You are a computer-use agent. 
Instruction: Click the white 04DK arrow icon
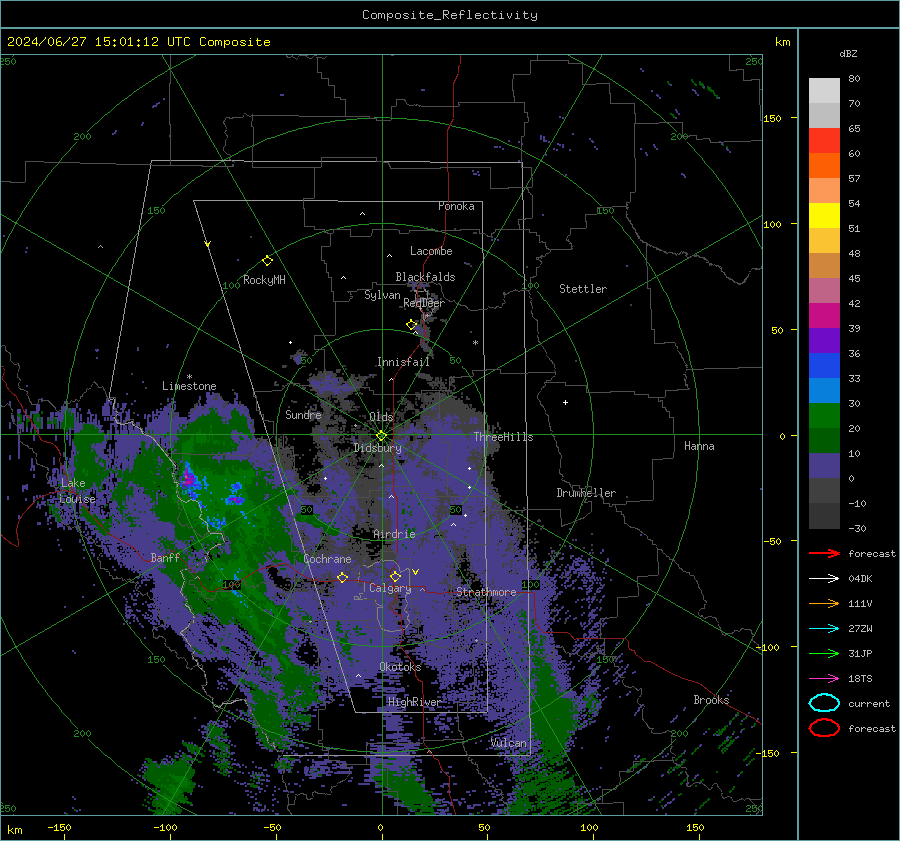click(x=824, y=579)
